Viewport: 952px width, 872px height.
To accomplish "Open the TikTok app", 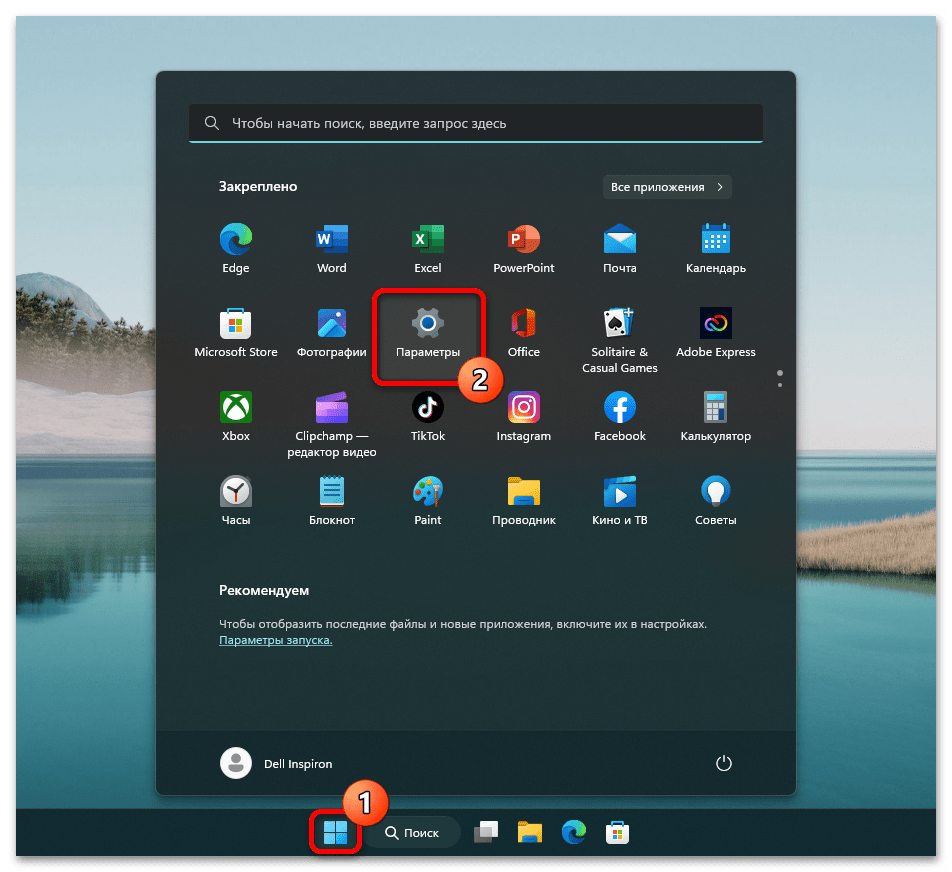I will (x=427, y=417).
